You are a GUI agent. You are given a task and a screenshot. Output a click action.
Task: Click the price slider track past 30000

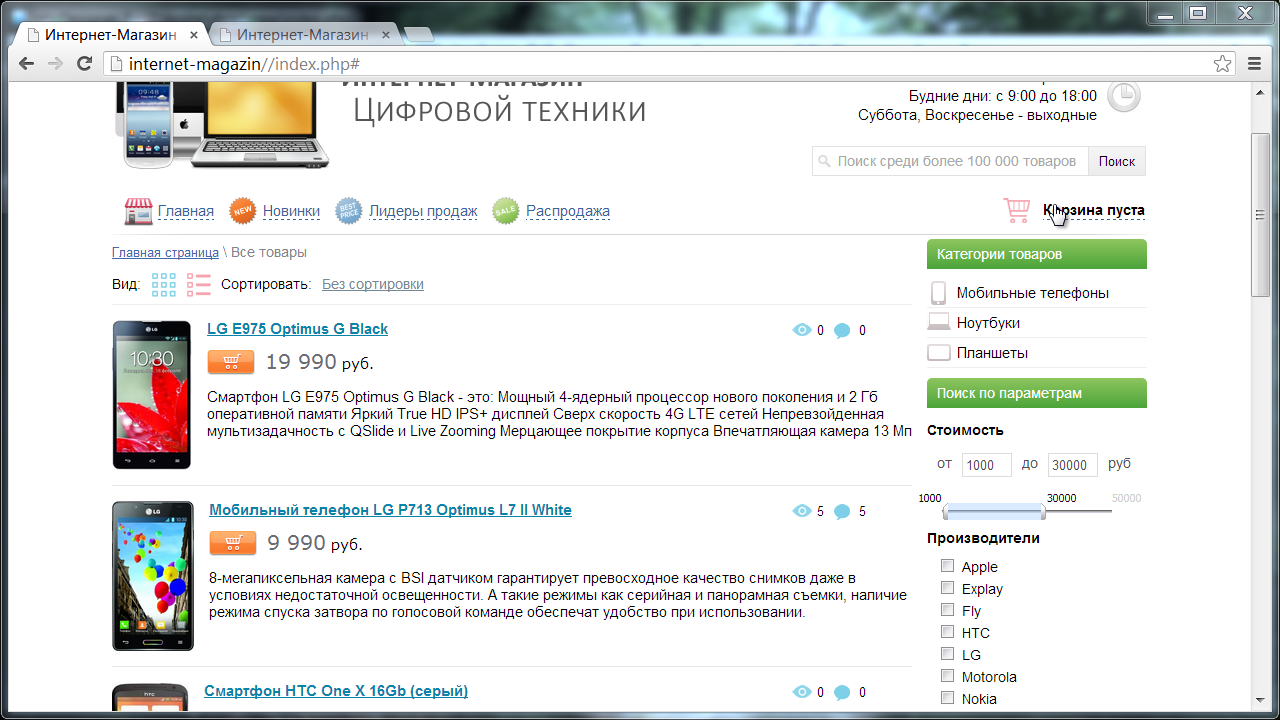point(1078,512)
